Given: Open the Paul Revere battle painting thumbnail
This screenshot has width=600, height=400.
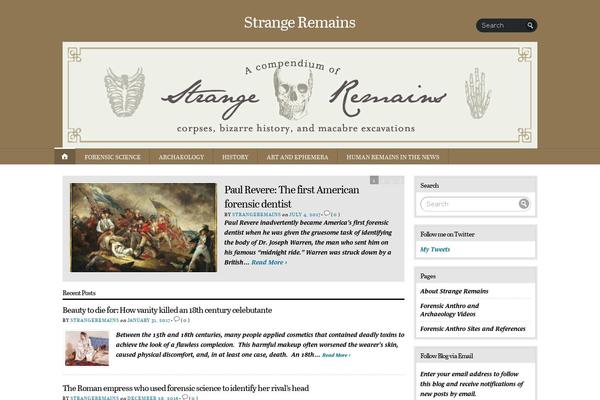Looking at the screenshot, I should (x=143, y=228).
